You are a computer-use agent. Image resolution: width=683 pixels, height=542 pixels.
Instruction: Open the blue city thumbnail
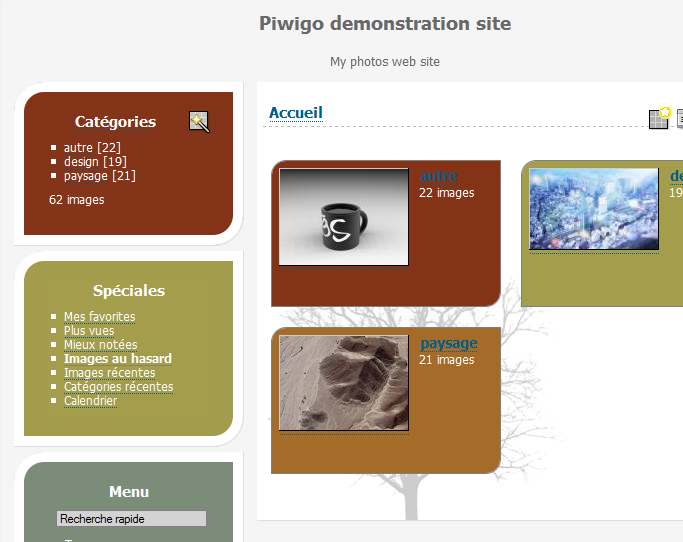[594, 209]
